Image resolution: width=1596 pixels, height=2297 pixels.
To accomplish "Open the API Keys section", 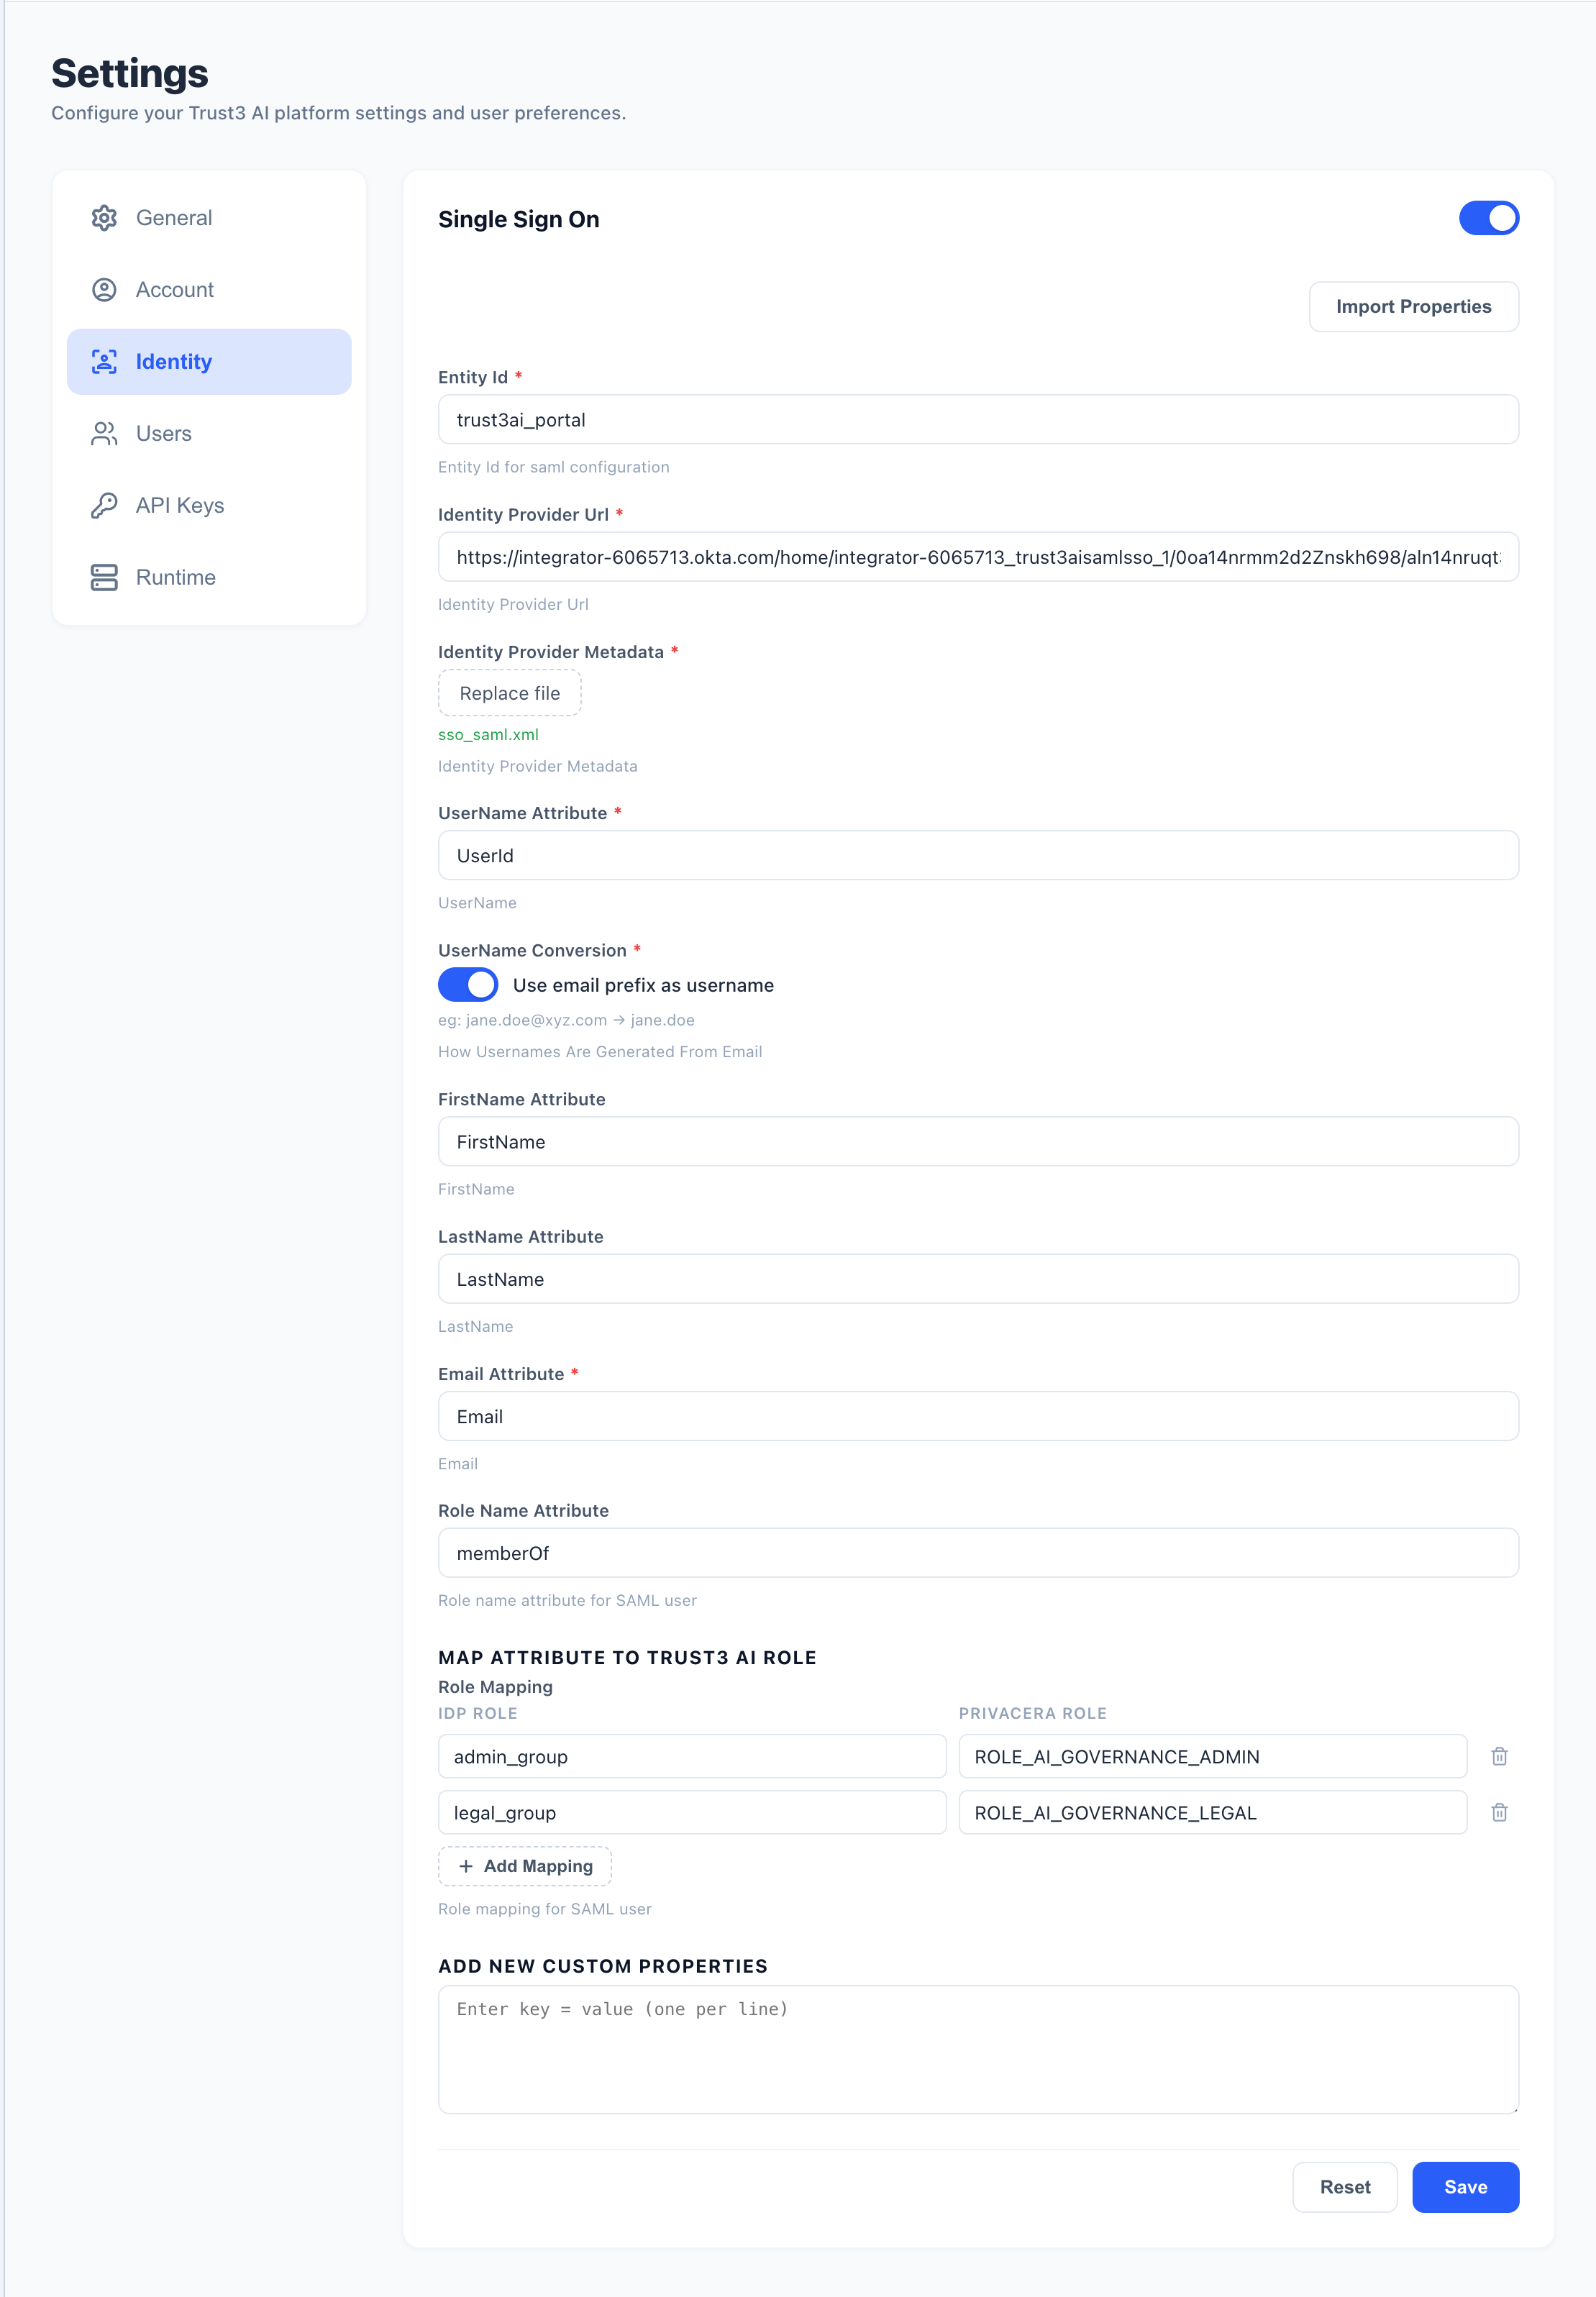I will click(x=209, y=506).
